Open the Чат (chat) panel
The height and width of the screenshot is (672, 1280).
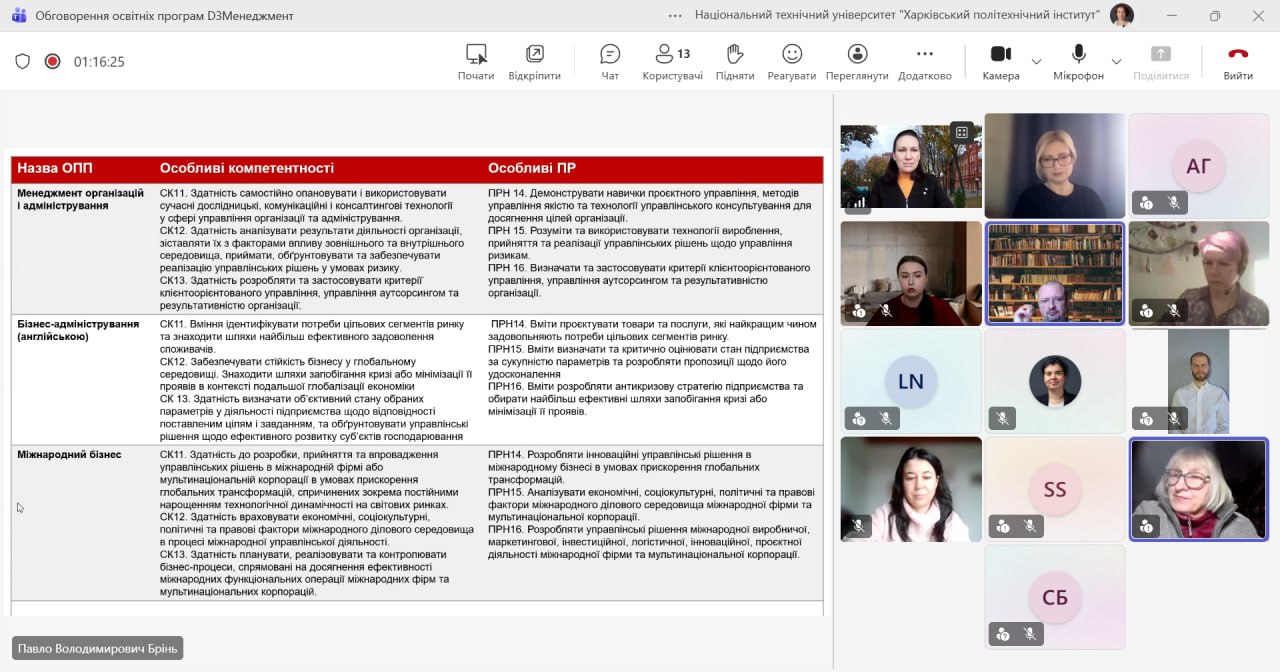coord(610,61)
